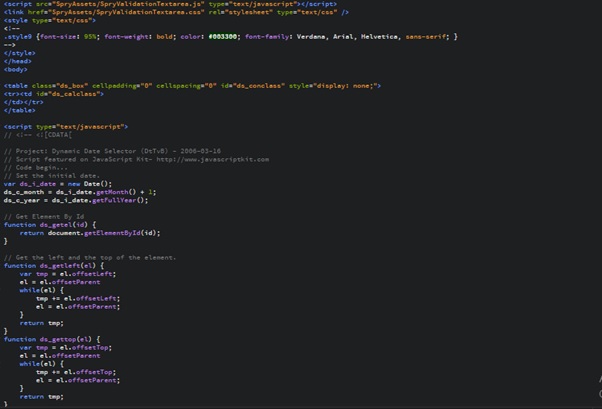Click the "Set the initial date." comment
Screen dimensions: 602x409
[52, 176]
